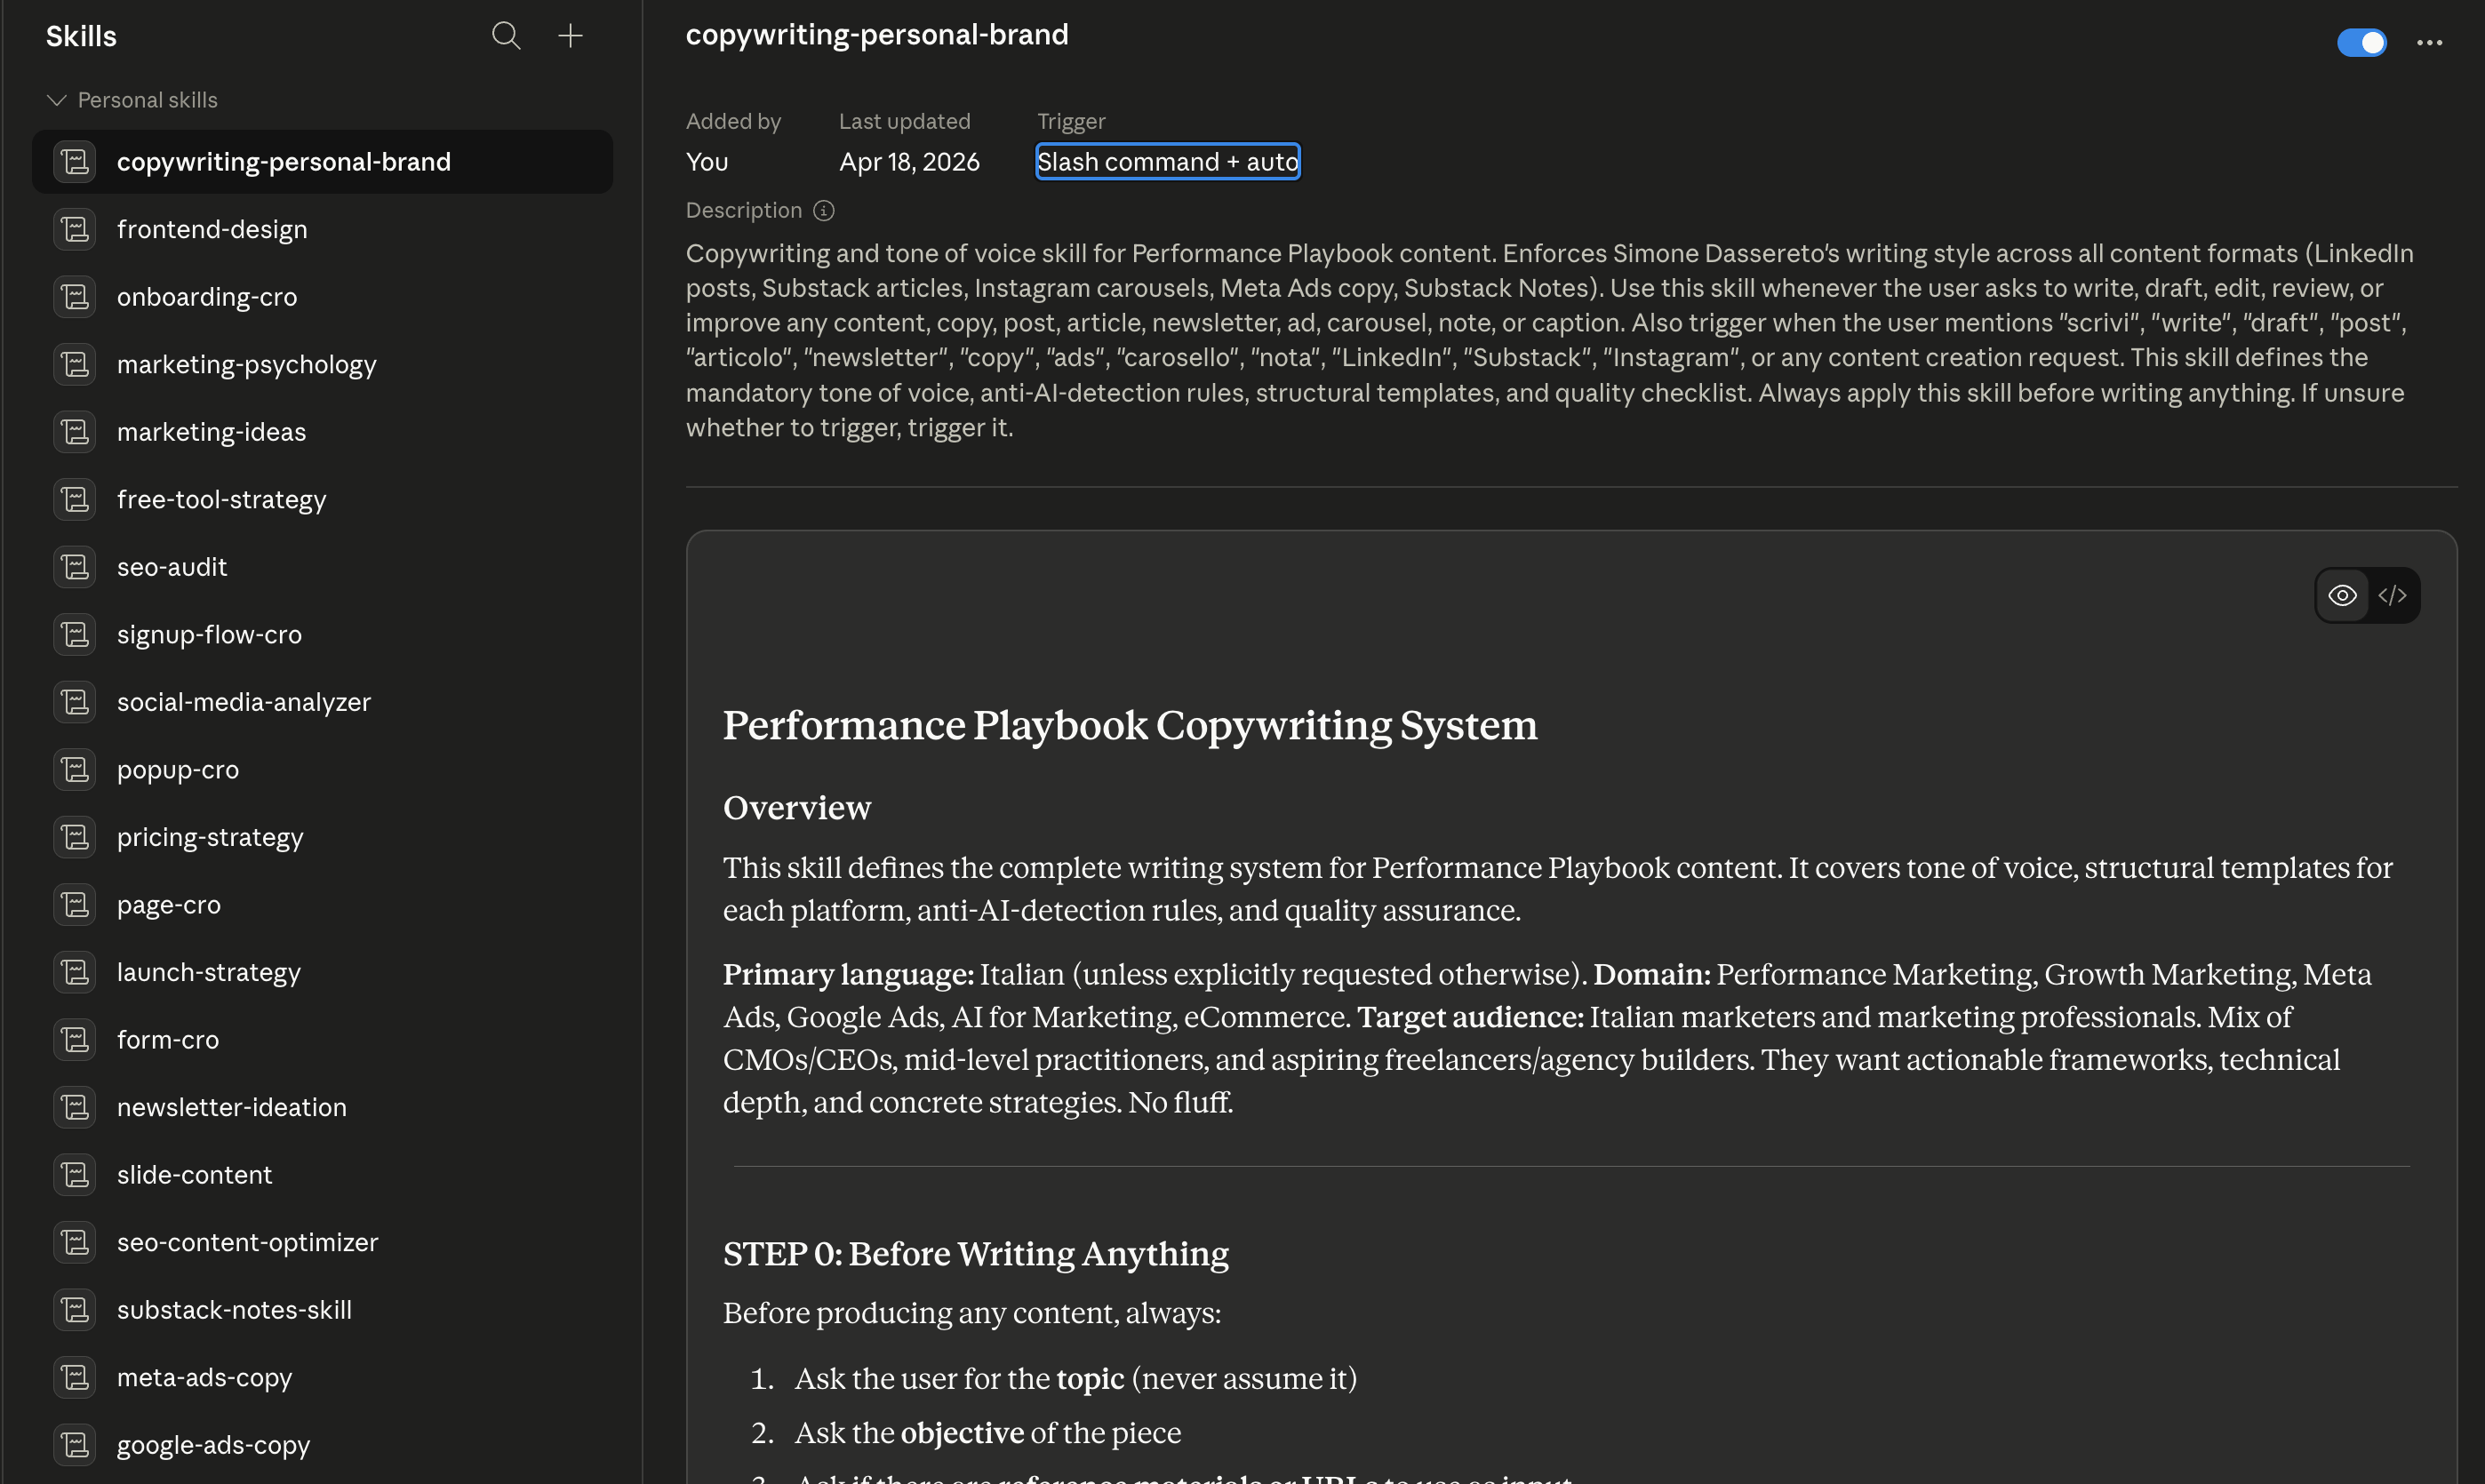Open the social-media-analyzer skill
The image size is (2485, 1484).
(322, 702)
